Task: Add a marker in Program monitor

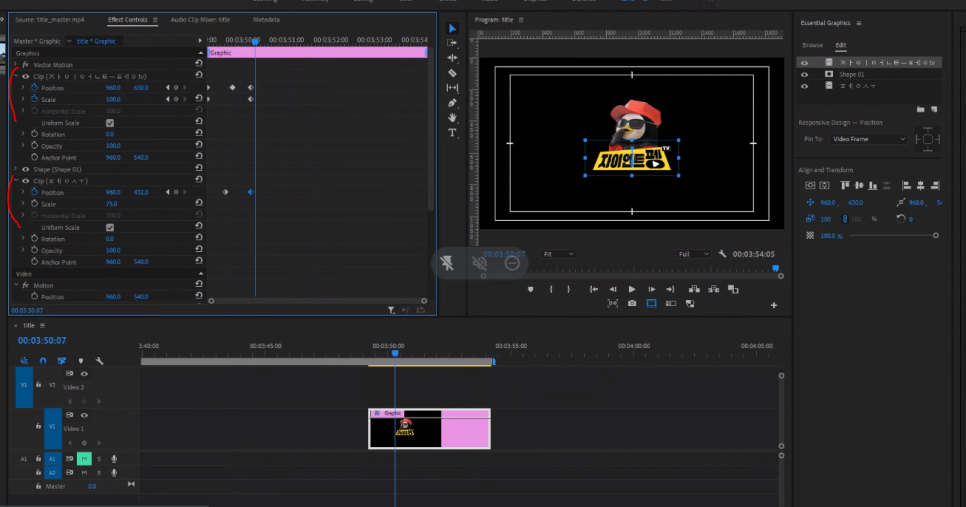Action: coord(530,289)
